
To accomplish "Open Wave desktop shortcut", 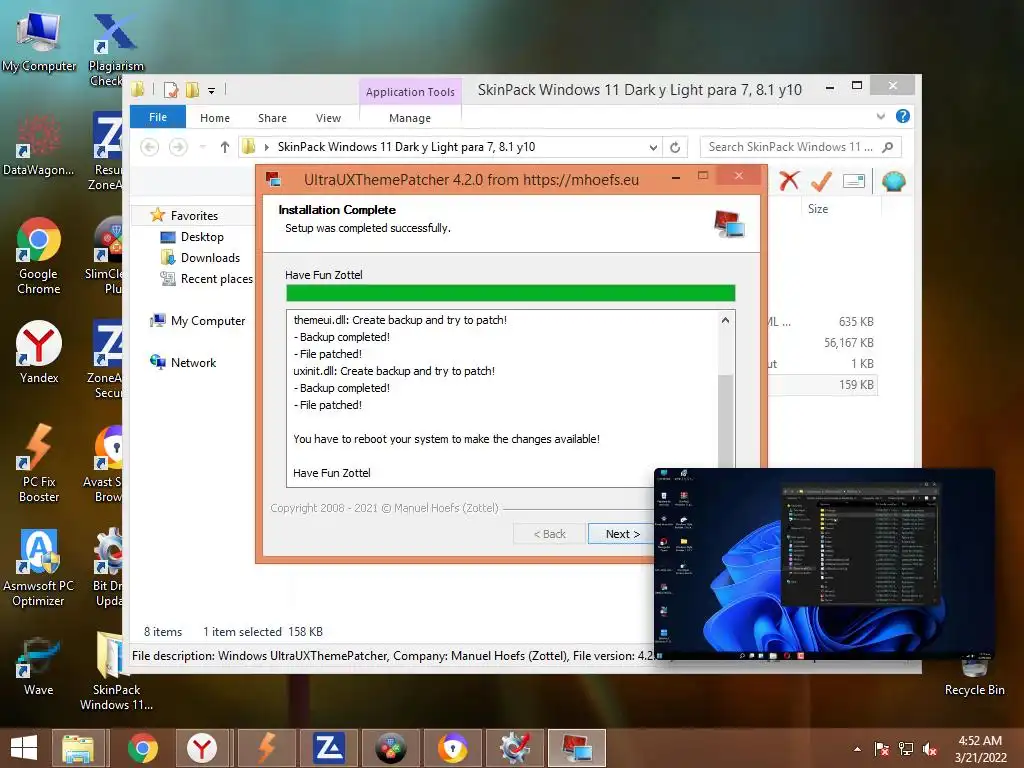I will click(x=39, y=666).
